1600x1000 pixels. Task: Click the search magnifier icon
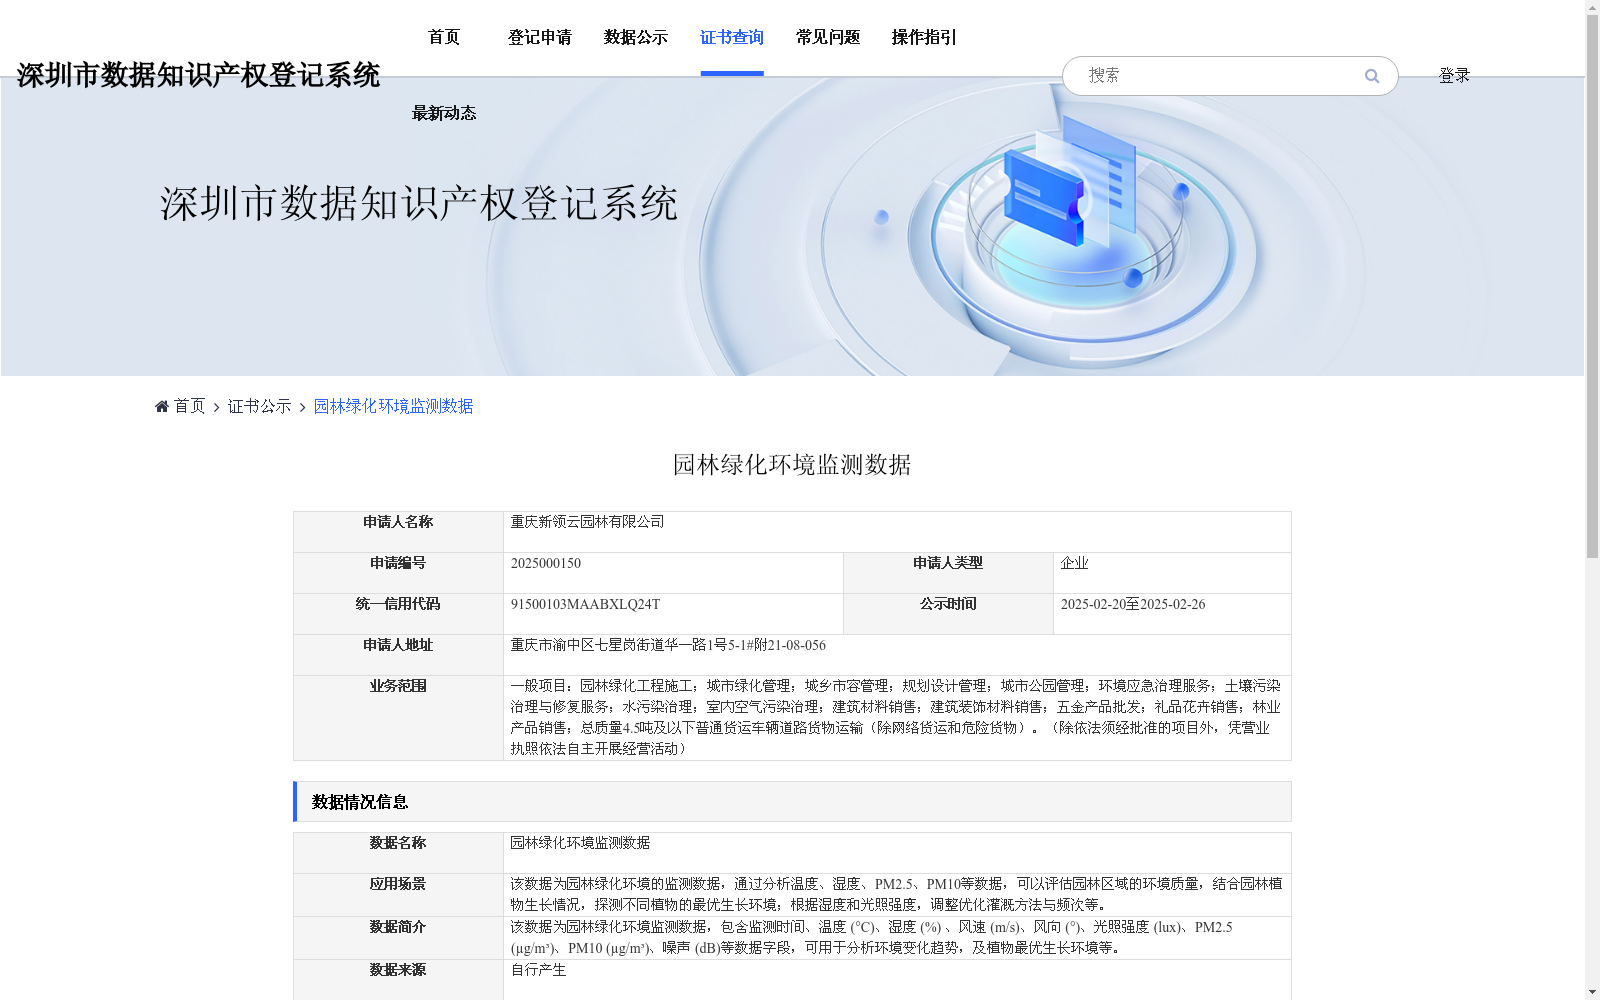pyautogui.click(x=1372, y=76)
